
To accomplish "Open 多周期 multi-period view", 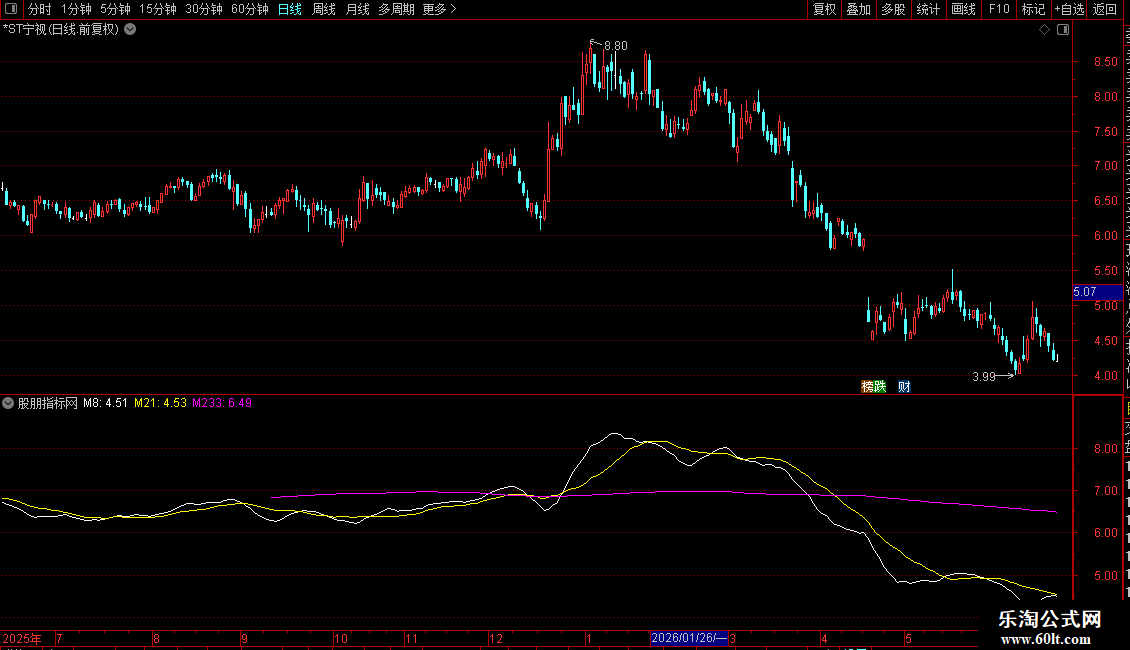I will [x=396, y=9].
